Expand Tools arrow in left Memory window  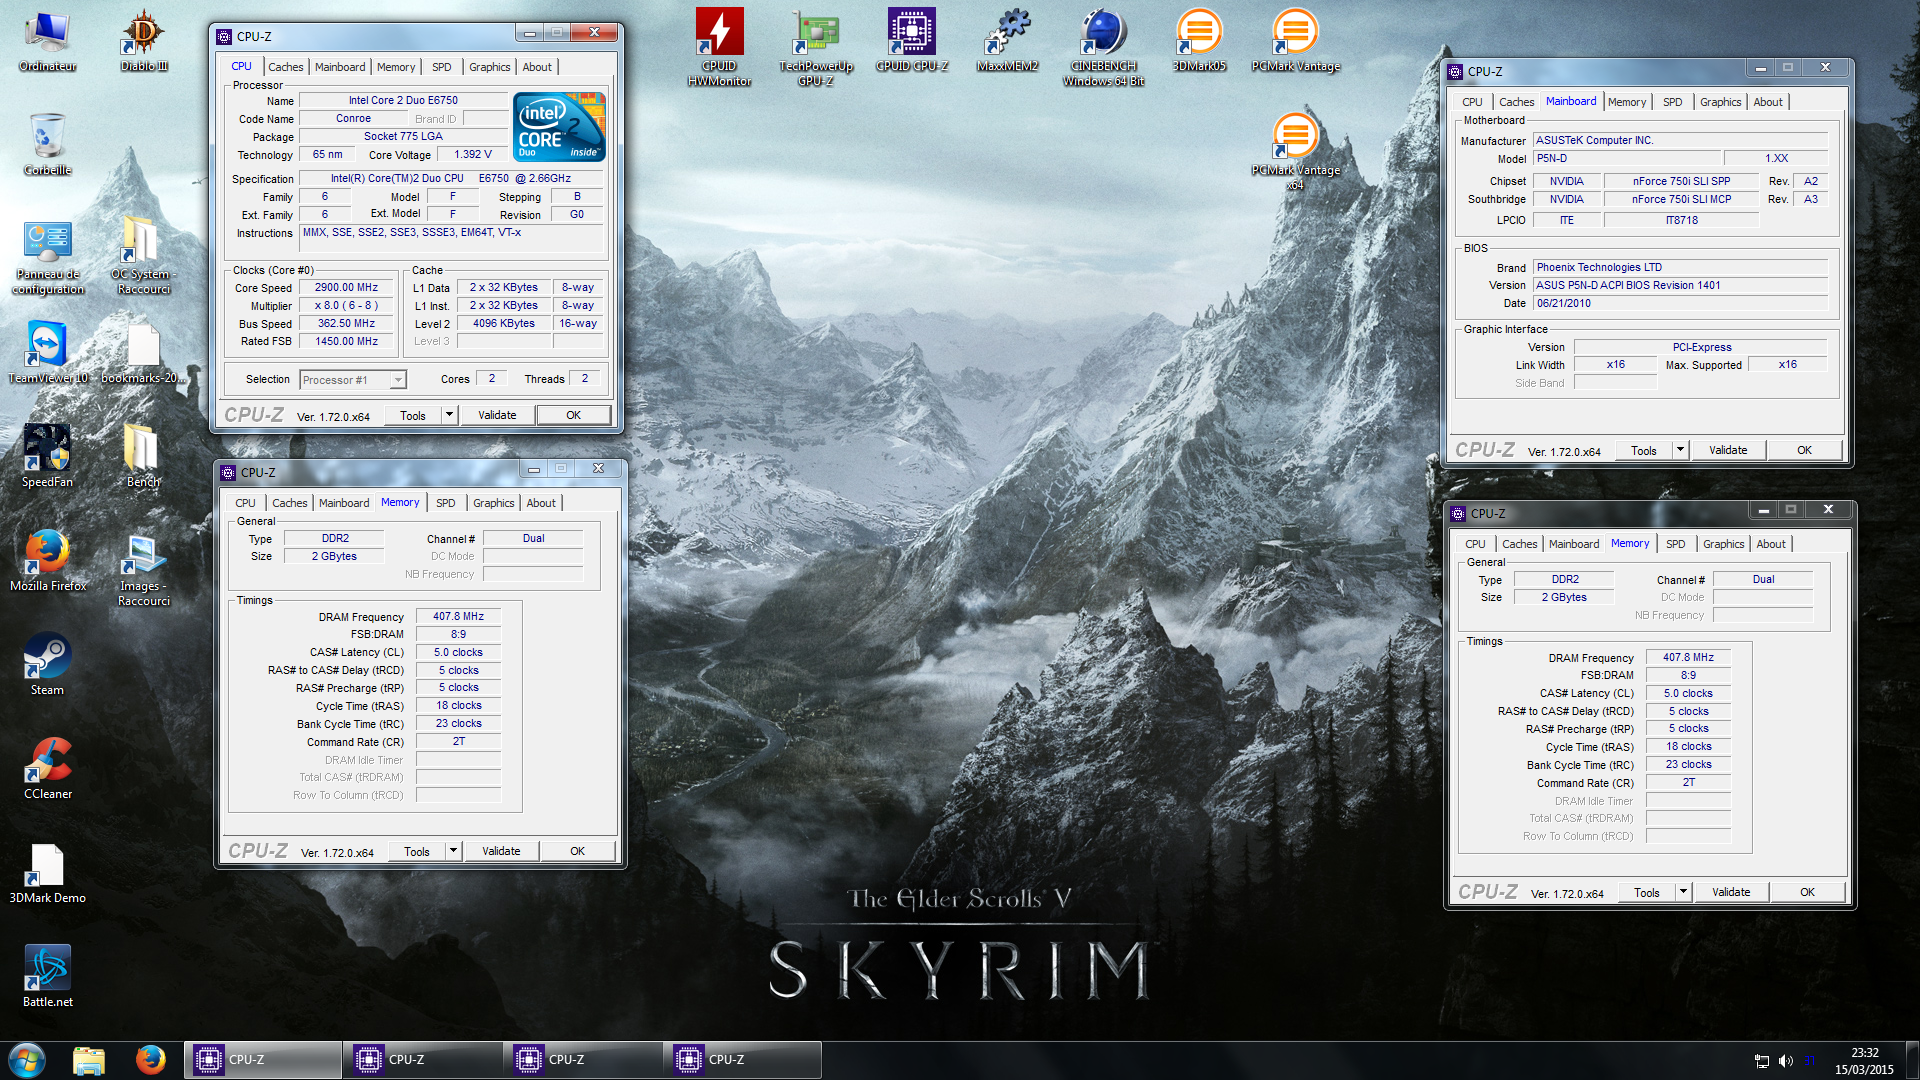point(453,851)
